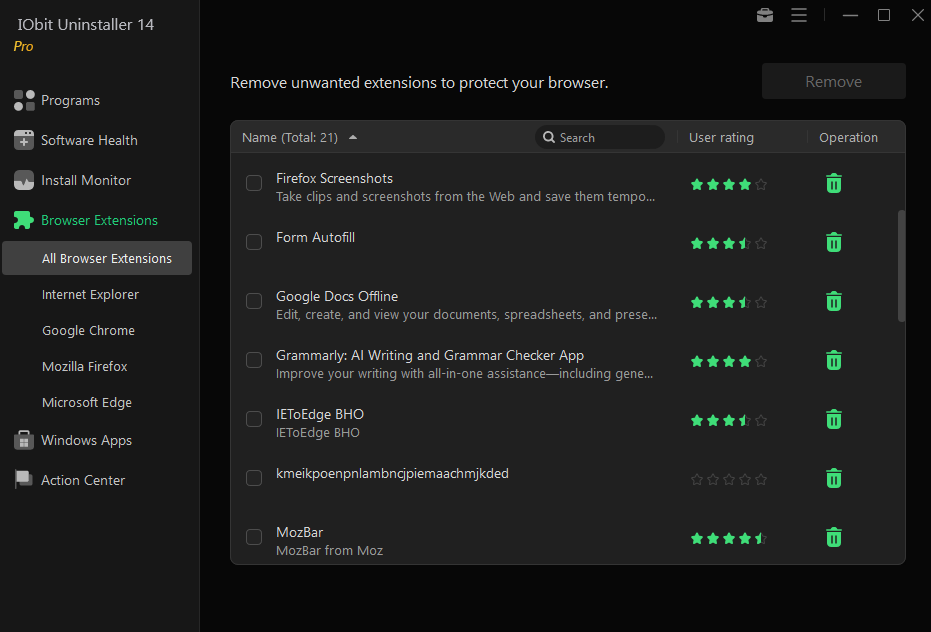This screenshot has width=931, height=632.
Task: Check the Firefox Screenshots checkbox
Action: pos(254,183)
